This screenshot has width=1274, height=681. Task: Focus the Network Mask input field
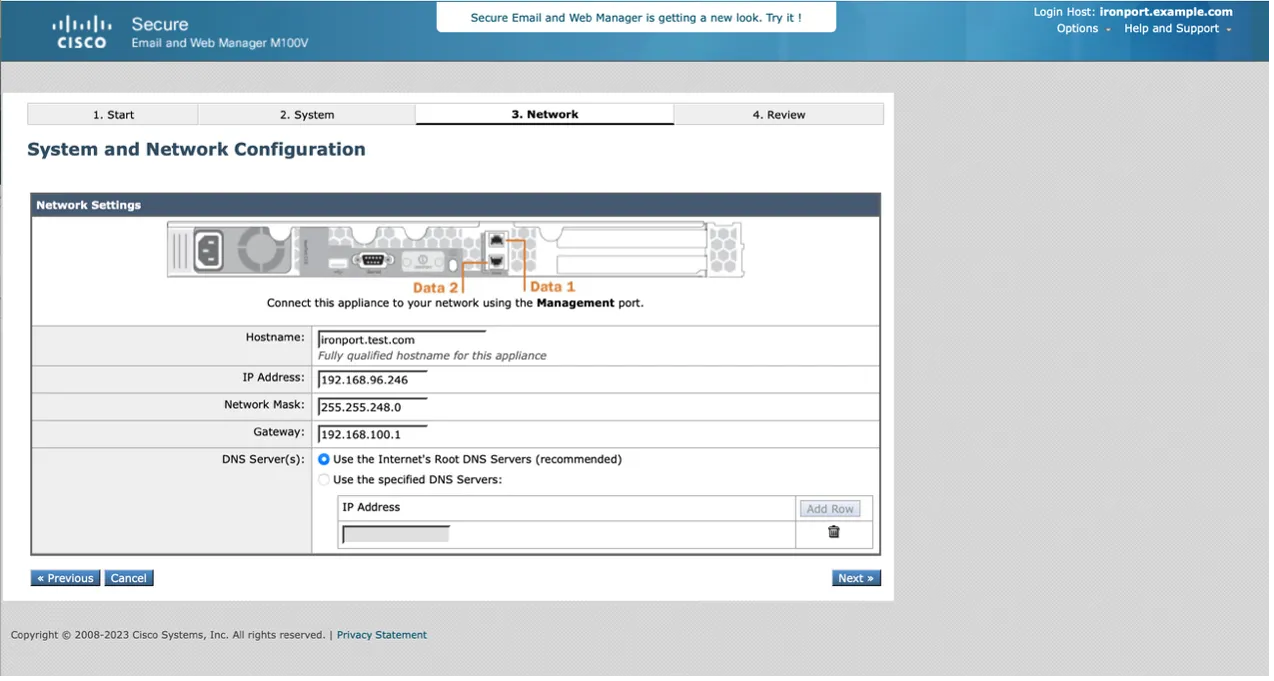tap(372, 407)
